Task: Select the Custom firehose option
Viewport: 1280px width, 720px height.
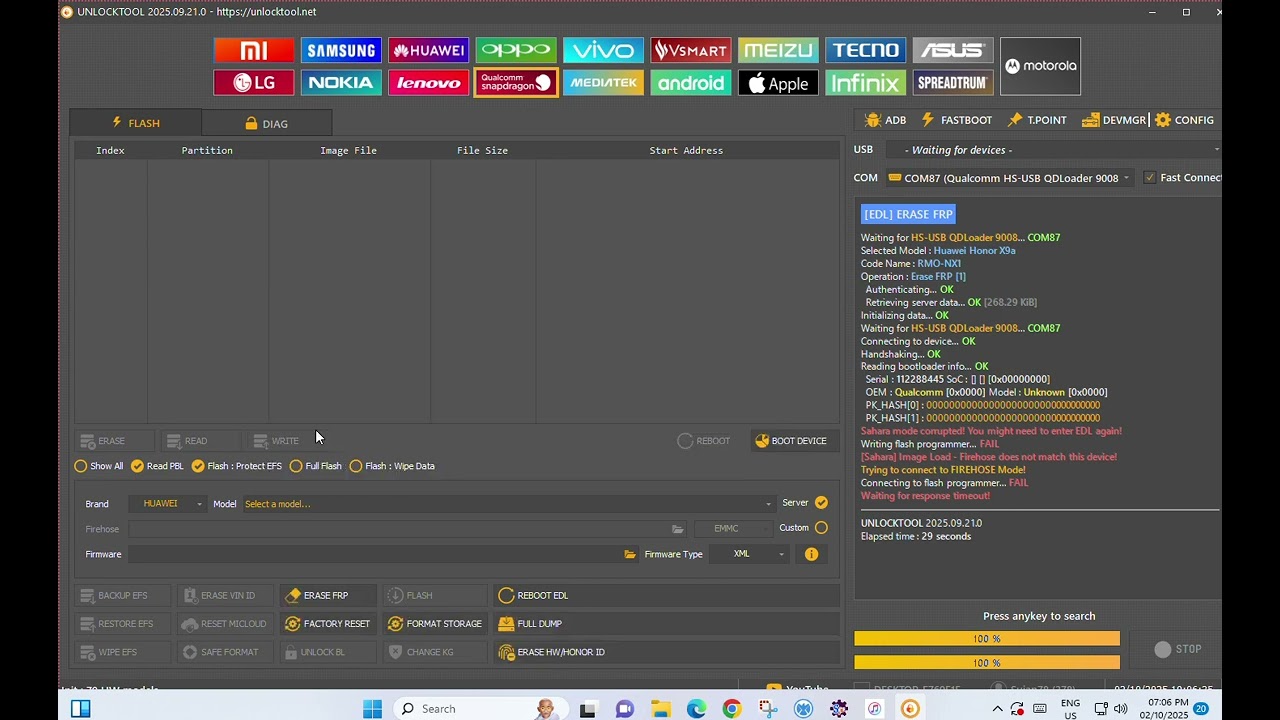Action: click(x=821, y=528)
